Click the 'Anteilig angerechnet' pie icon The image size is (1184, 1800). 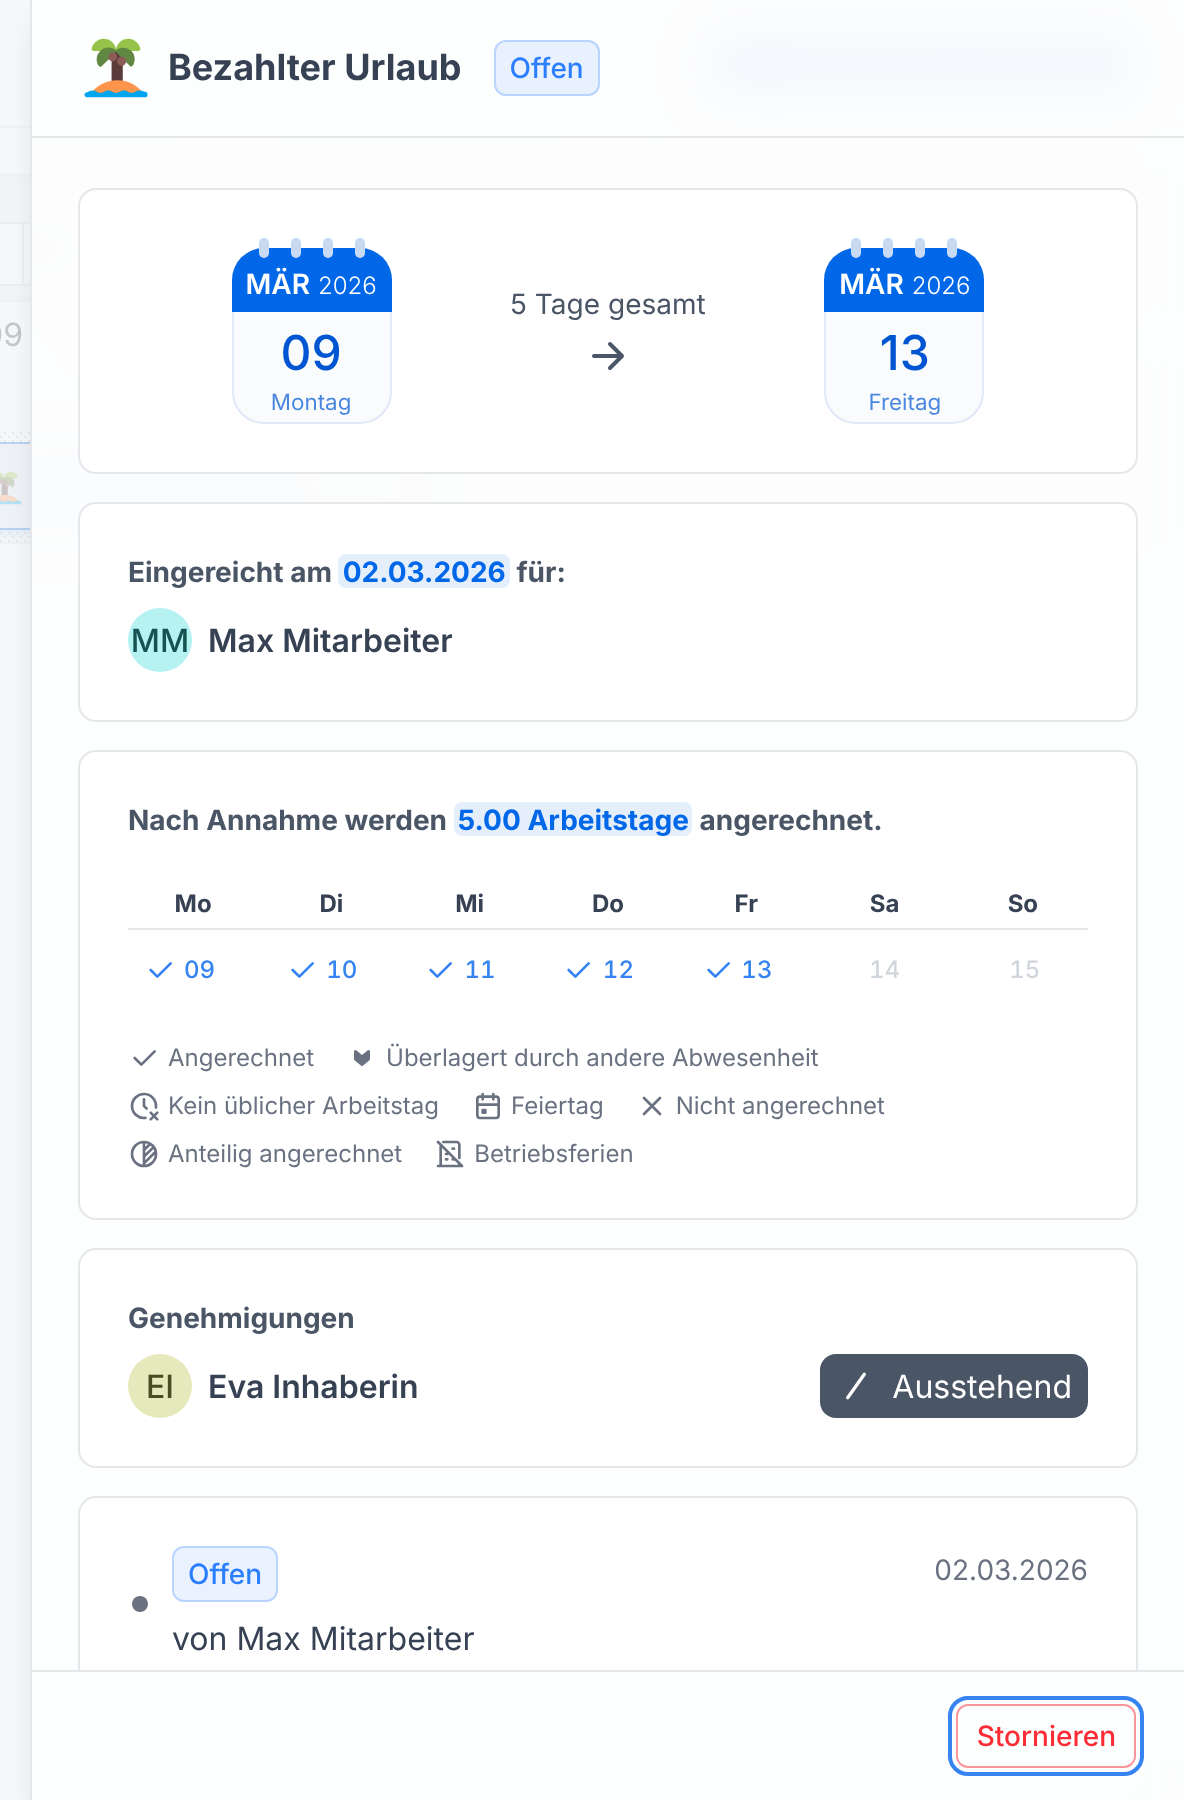[x=144, y=1154]
